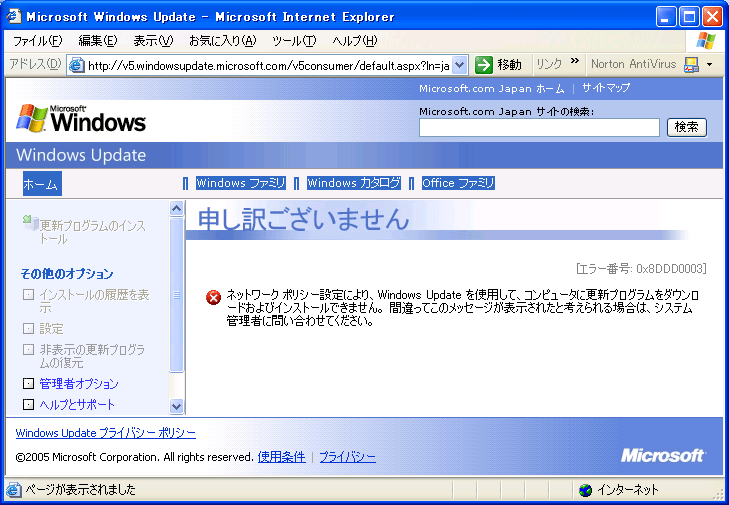Screen dimensions: 729x505
Task: Open the Windows カタログ link
Action: [354, 183]
